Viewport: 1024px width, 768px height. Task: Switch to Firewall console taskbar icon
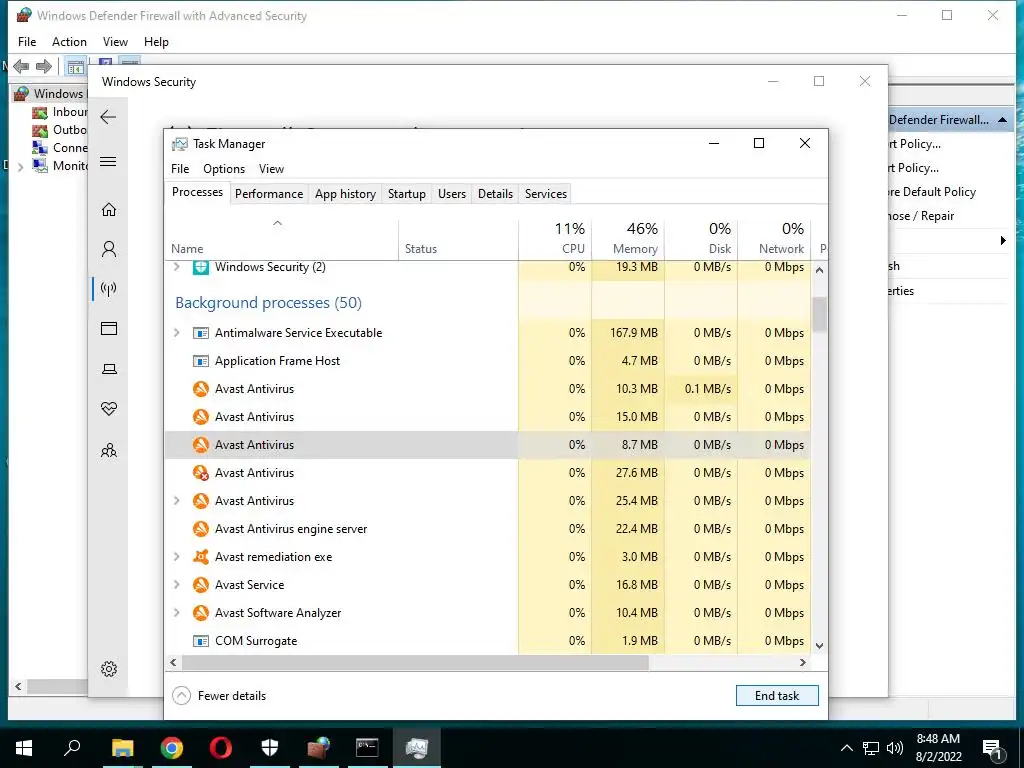319,748
